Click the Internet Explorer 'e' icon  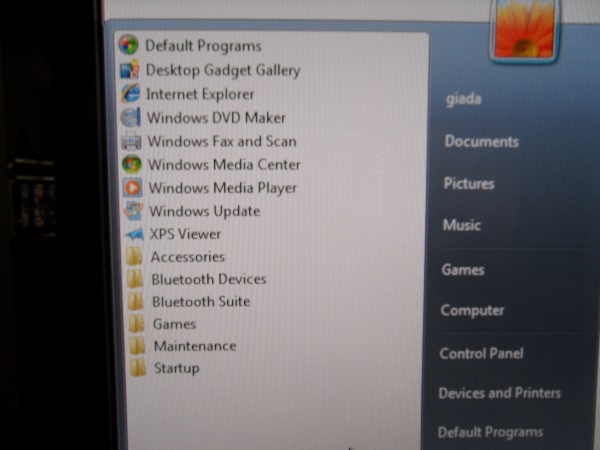130,93
